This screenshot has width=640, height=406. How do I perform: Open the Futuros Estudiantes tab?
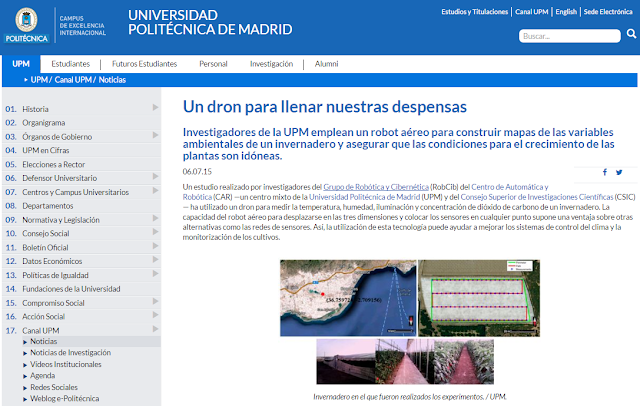[144, 64]
